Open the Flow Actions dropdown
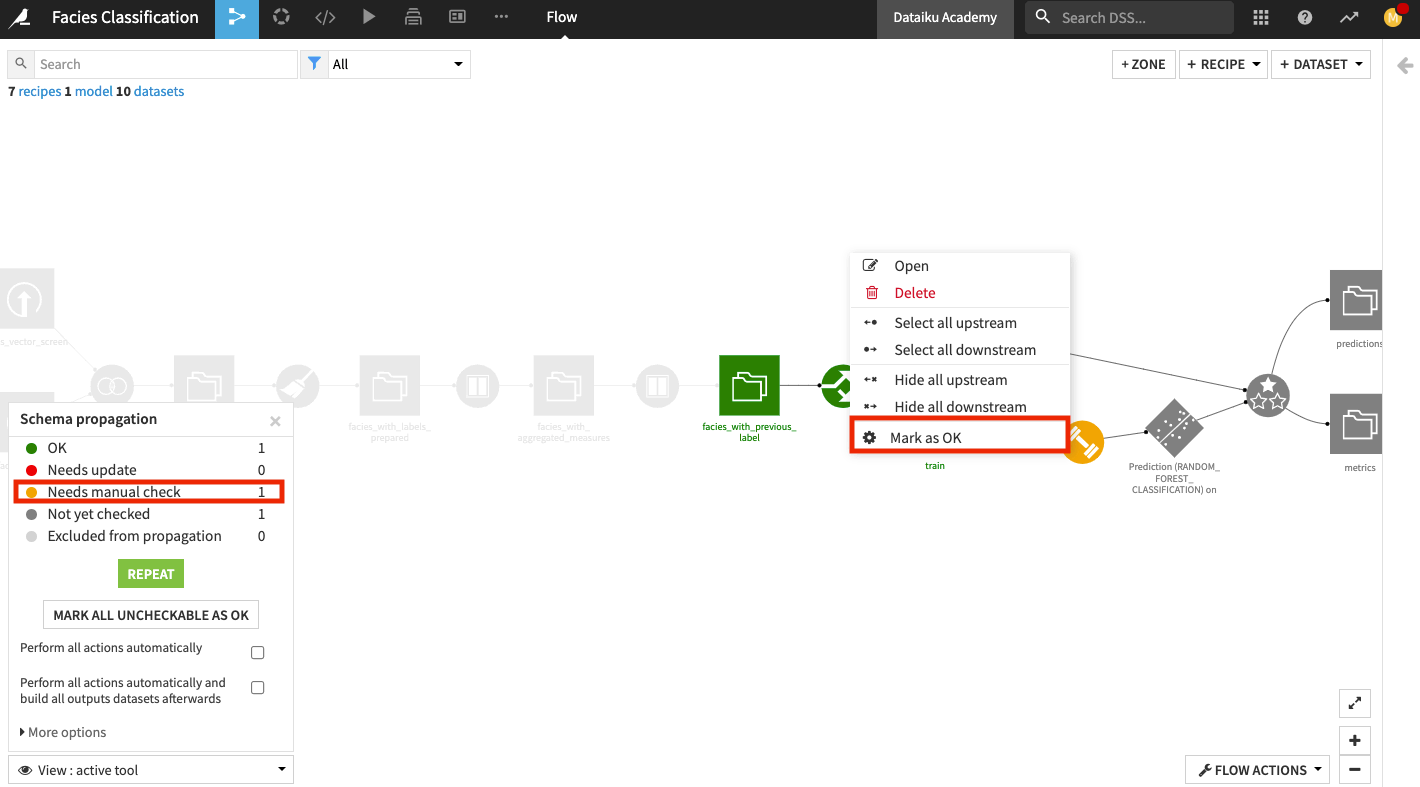The width and height of the screenshot is (1420, 787). (x=1257, y=770)
